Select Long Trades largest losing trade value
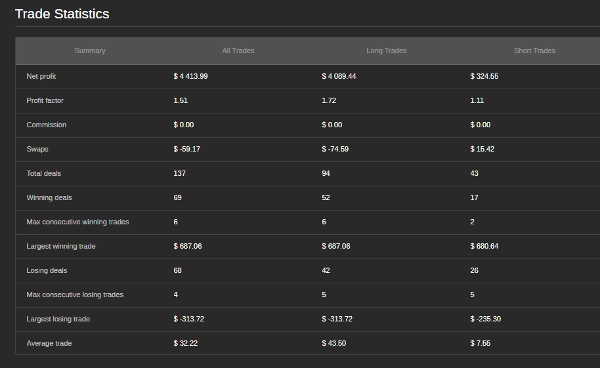600x368 pixels. (337, 319)
